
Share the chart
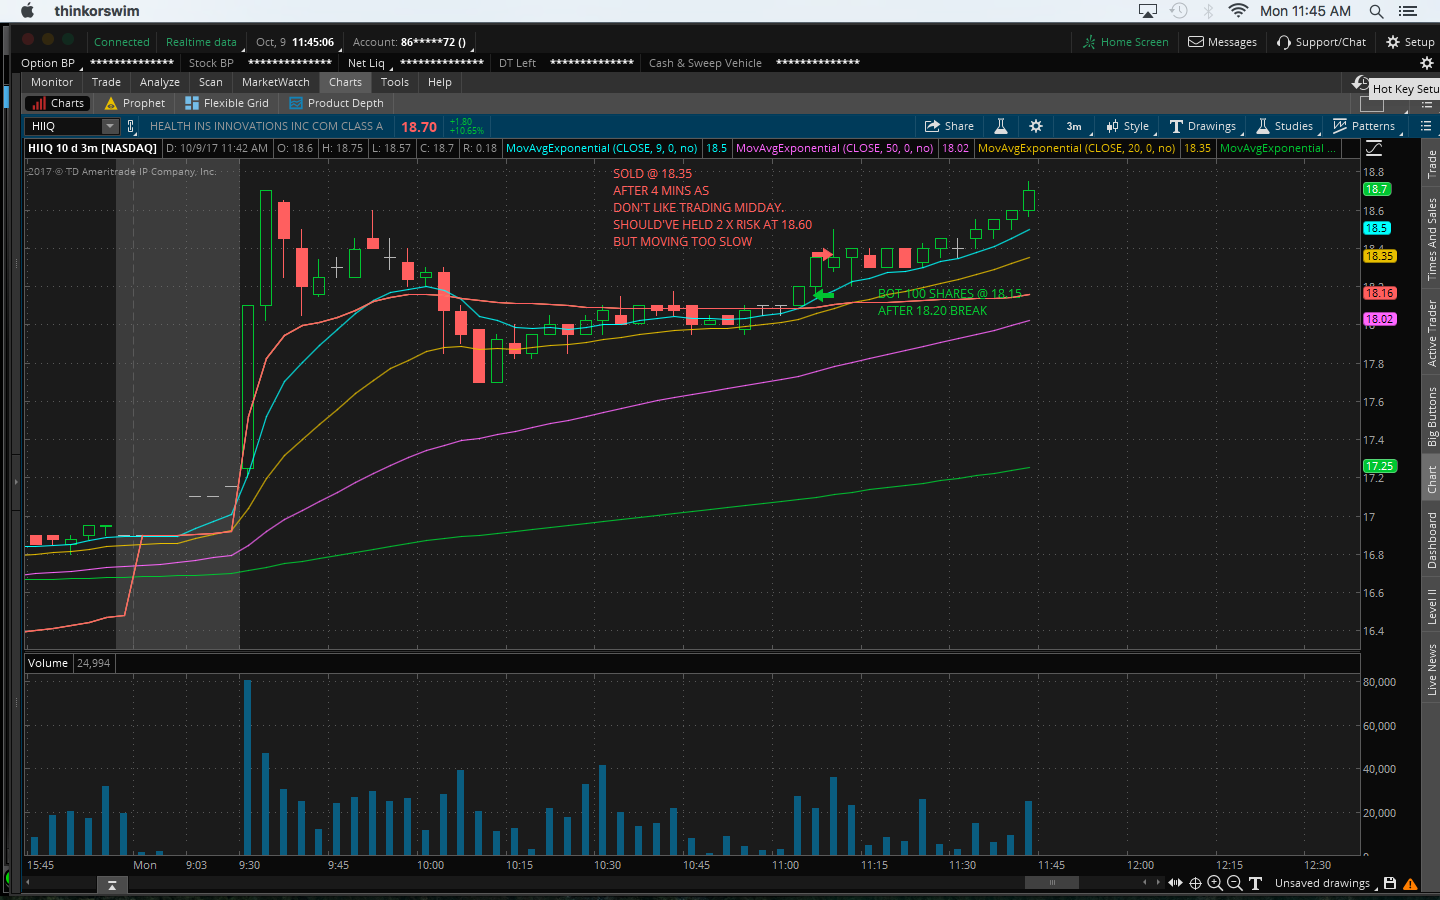tap(949, 126)
